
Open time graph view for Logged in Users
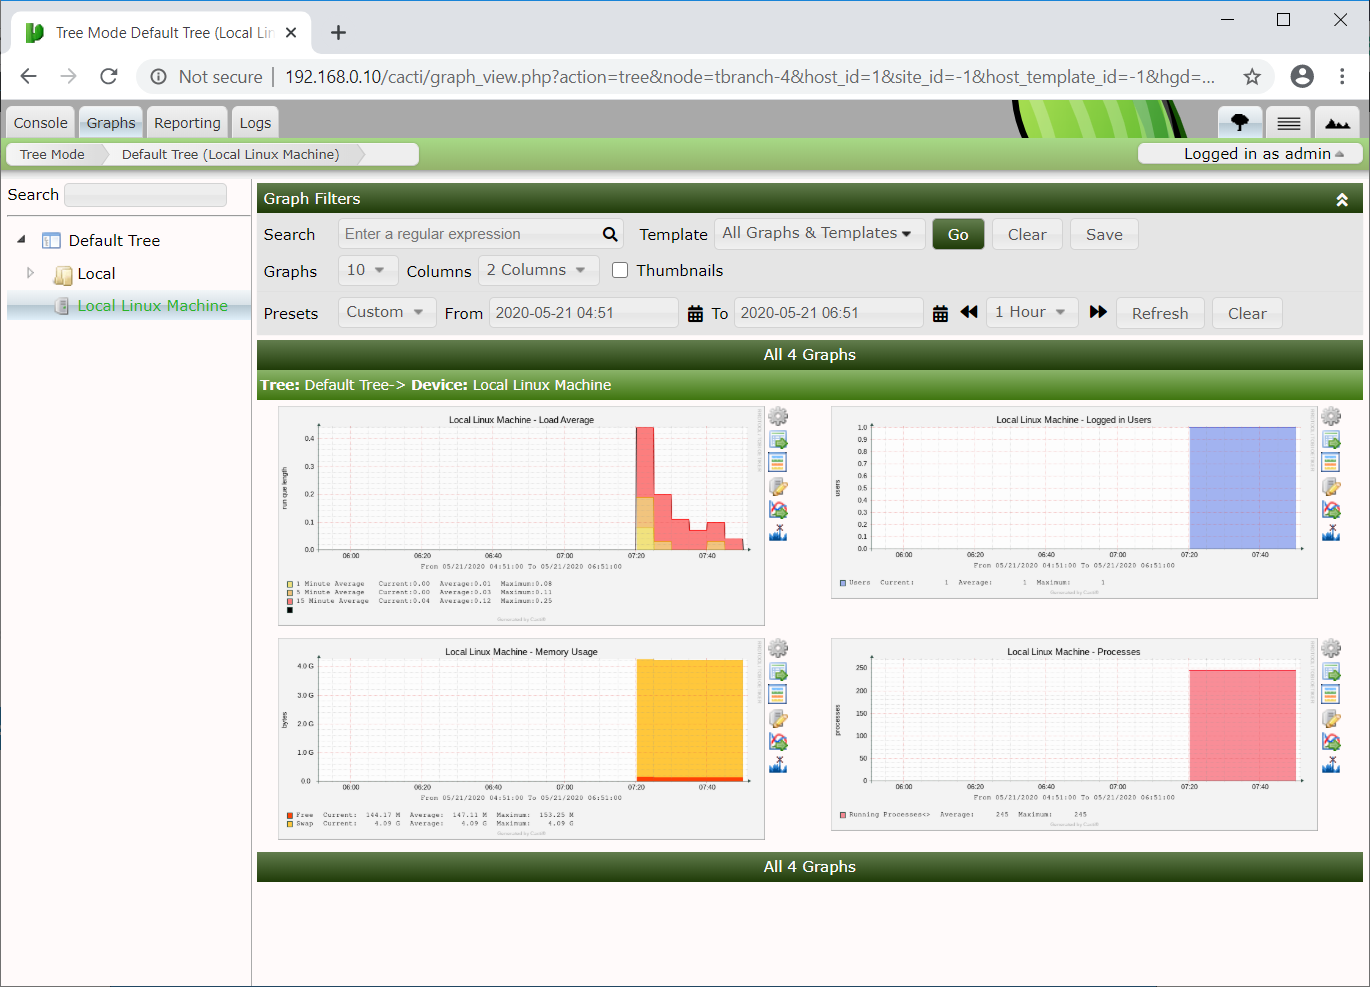click(x=1331, y=462)
